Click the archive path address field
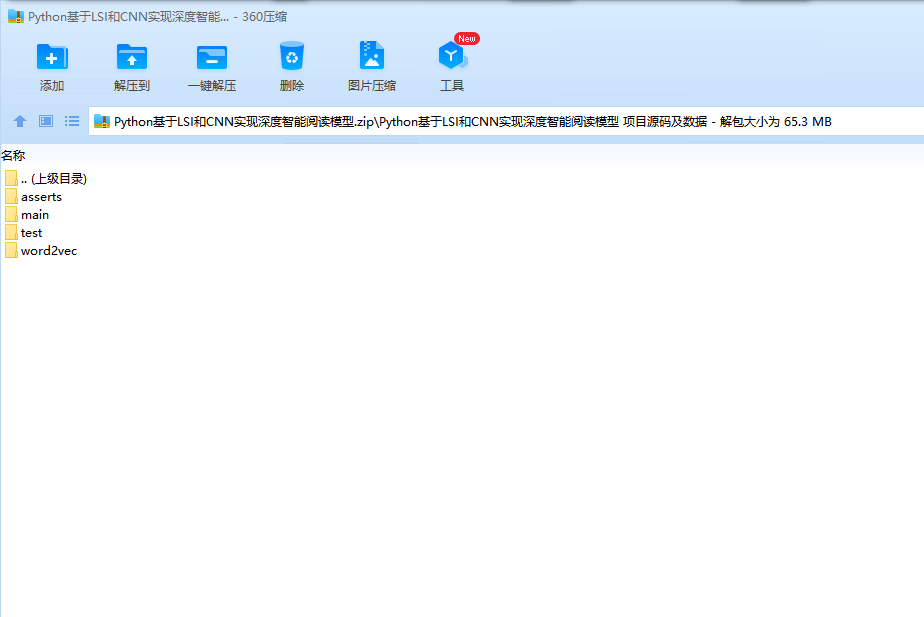Viewport: 924px width, 617px height. pyautogui.click(x=506, y=121)
